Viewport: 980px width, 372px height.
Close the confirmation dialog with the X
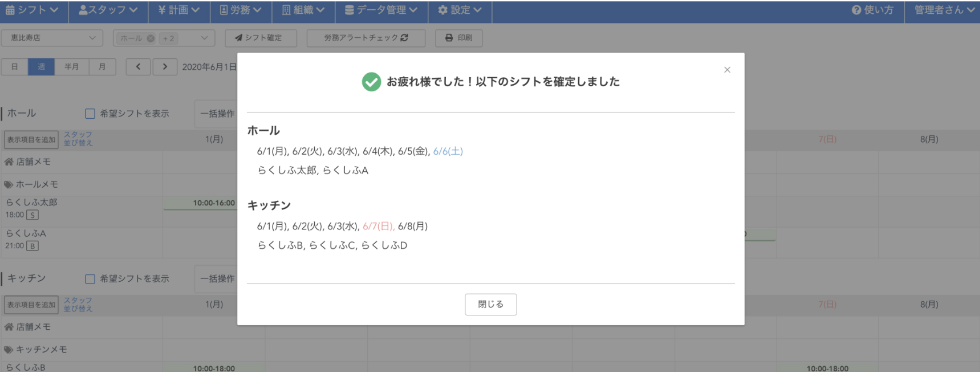click(727, 70)
